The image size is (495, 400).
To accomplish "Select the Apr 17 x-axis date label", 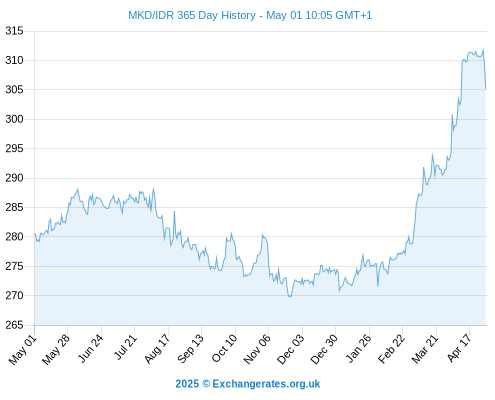I will tap(459, 348).
